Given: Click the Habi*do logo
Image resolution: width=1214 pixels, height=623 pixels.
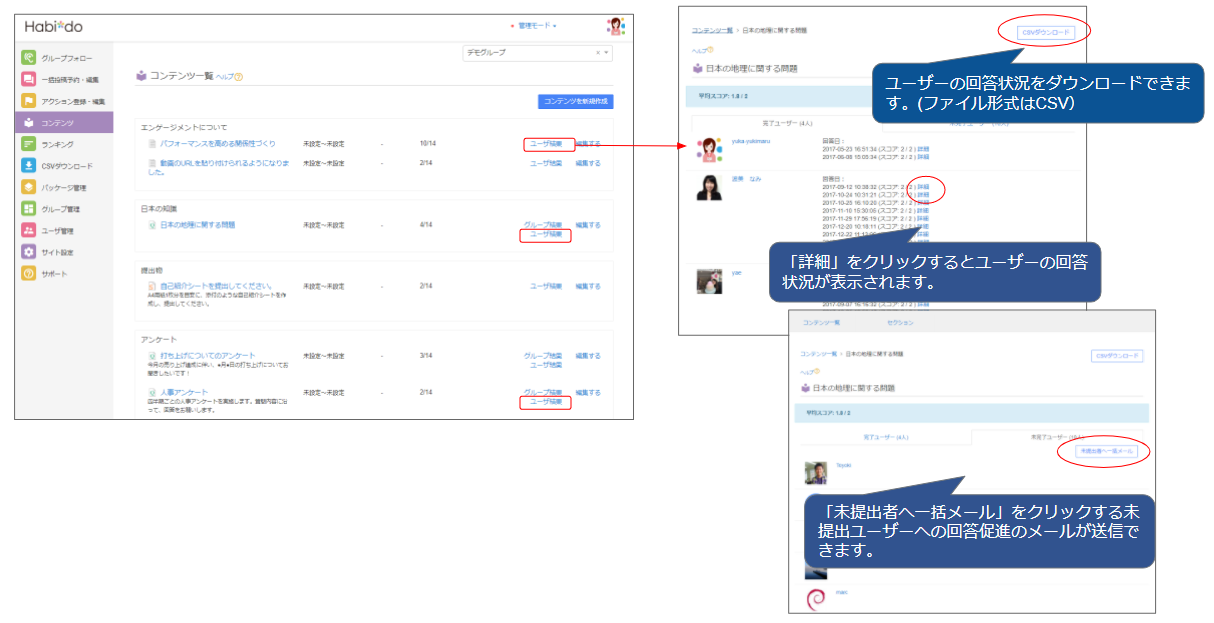Looking at the screenshot, I should click(x=53, y=26).
